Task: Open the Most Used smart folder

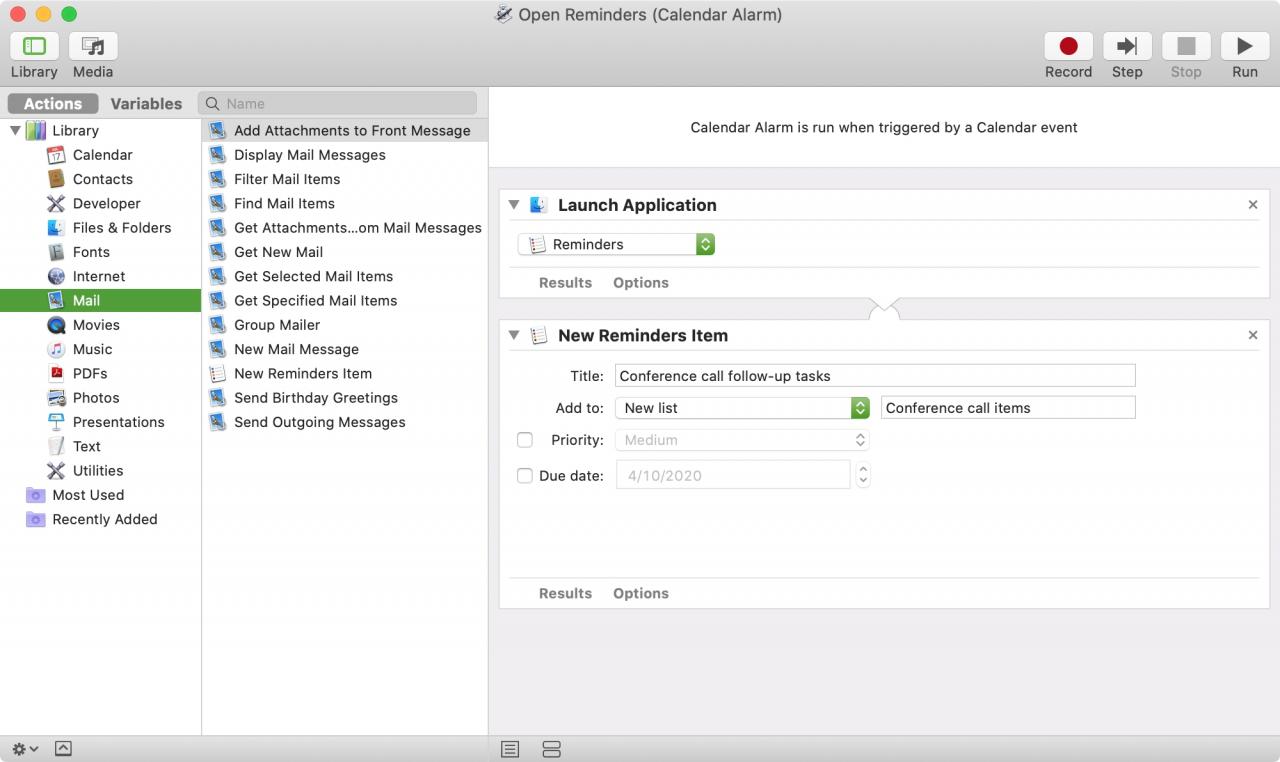Action: (100, 495)
